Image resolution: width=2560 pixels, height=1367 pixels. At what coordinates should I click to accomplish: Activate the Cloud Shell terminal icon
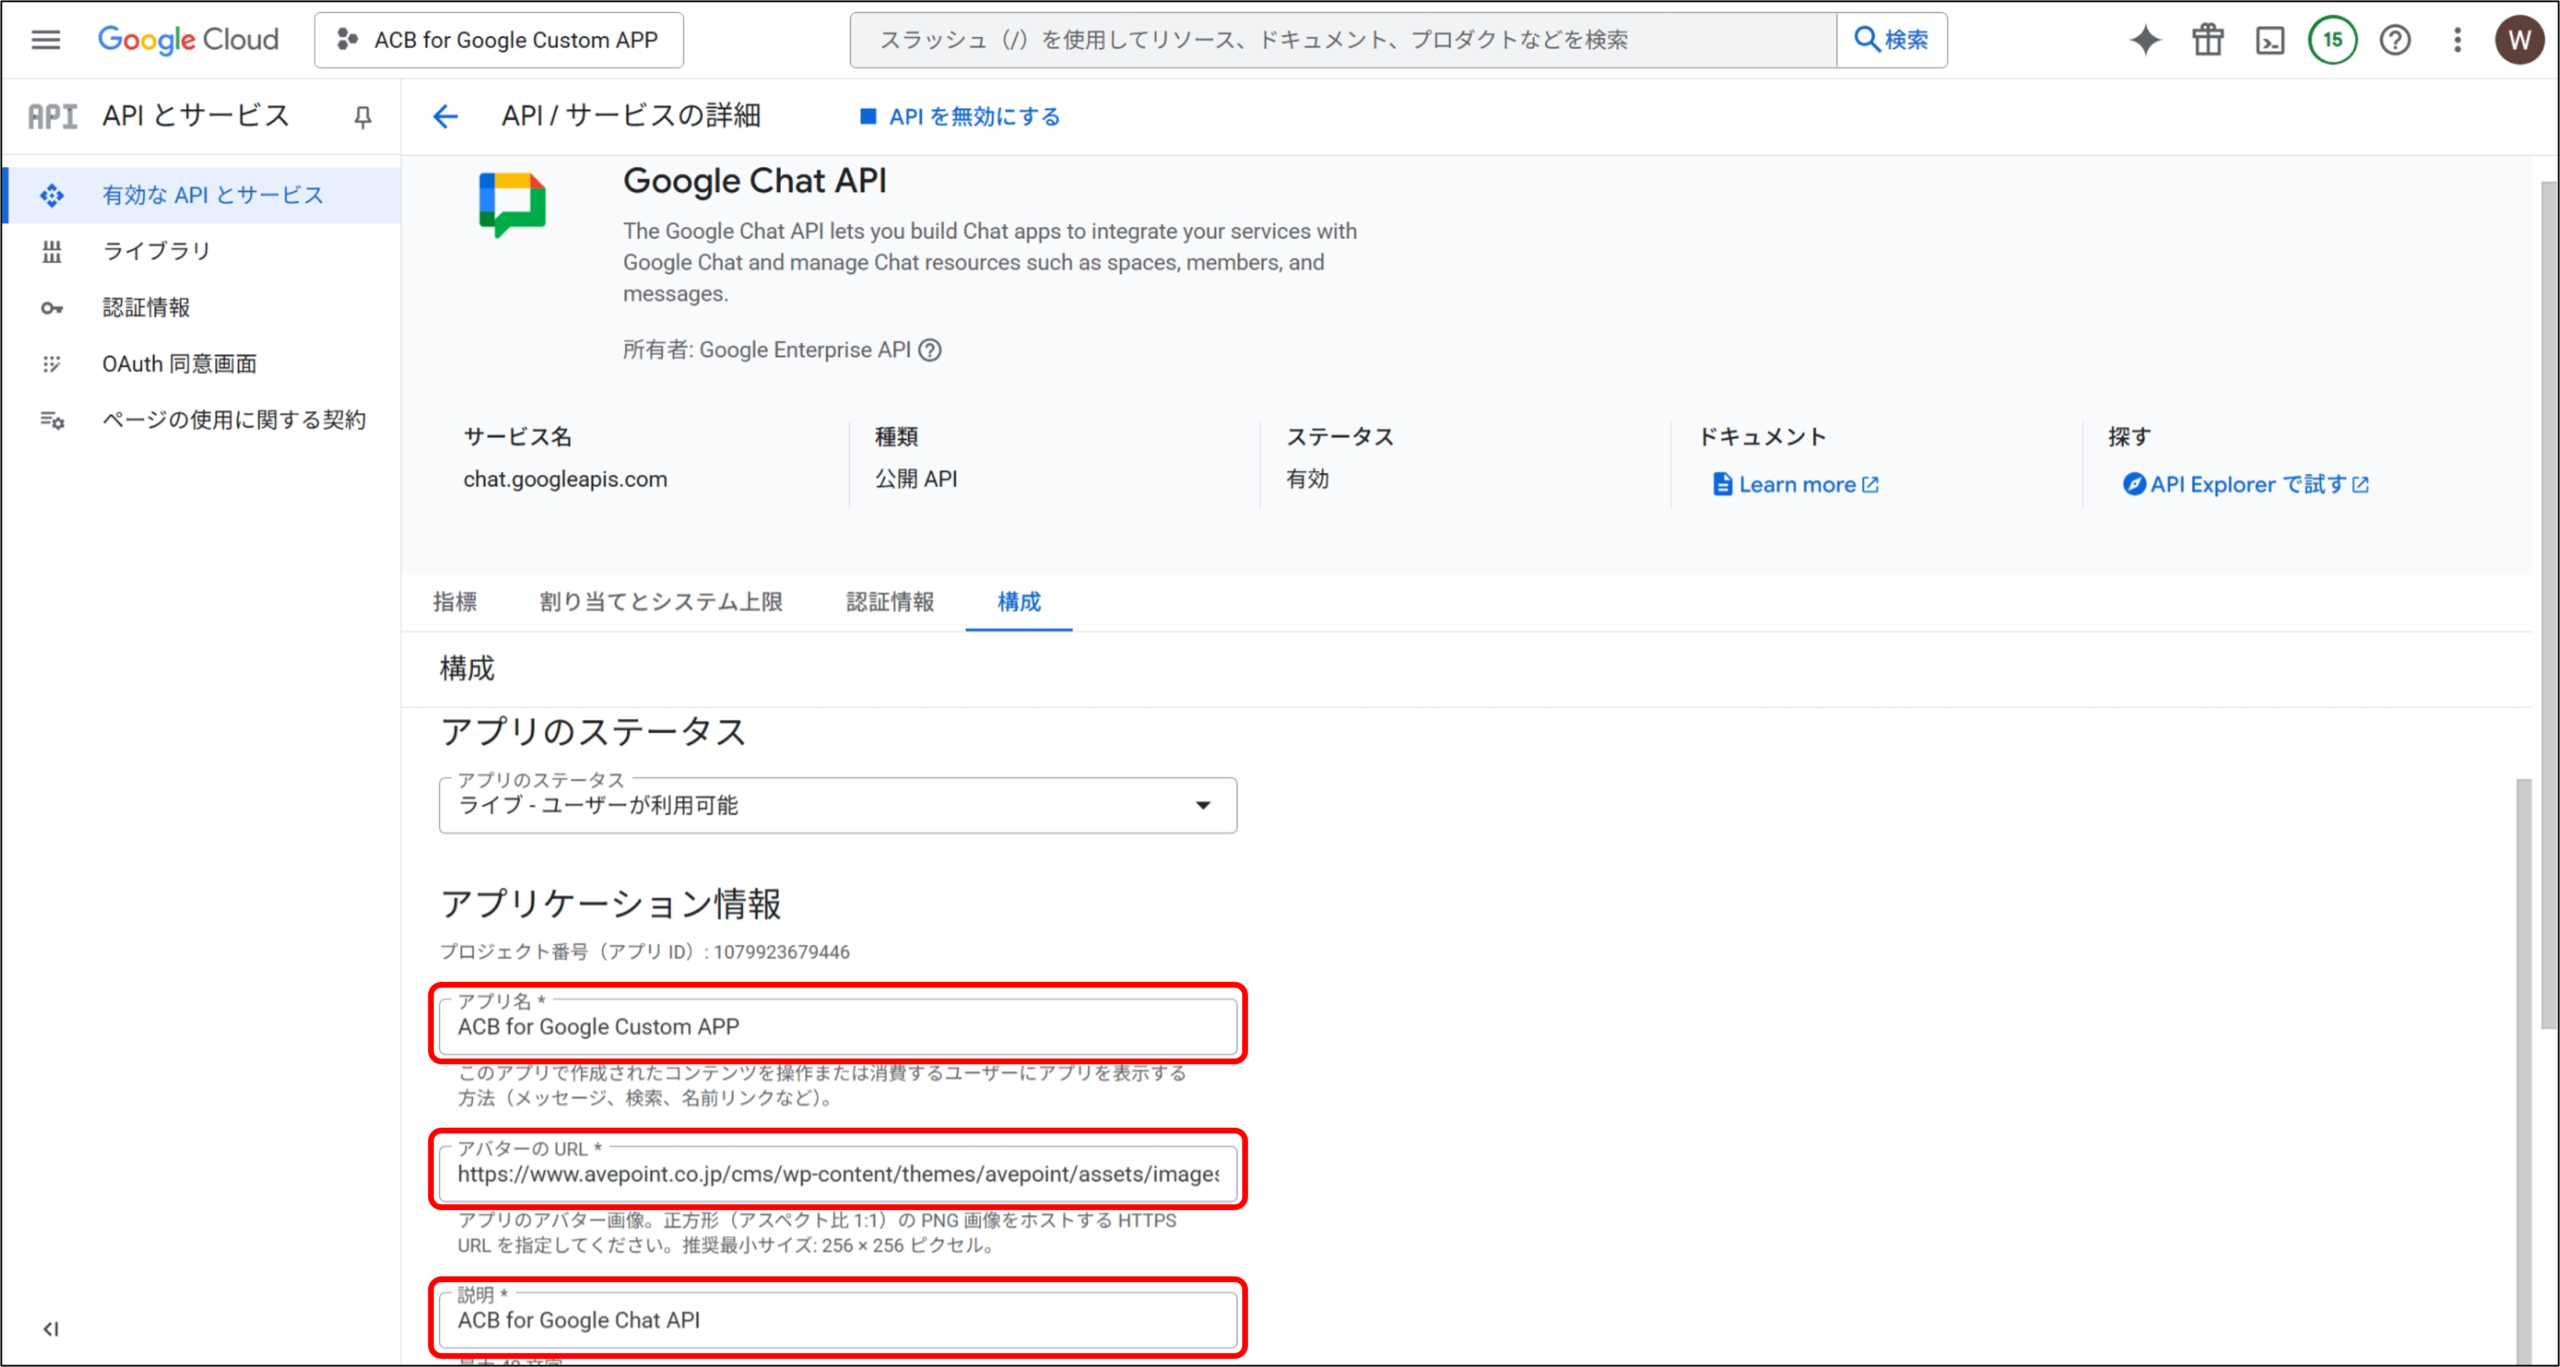click(2270, 40)
